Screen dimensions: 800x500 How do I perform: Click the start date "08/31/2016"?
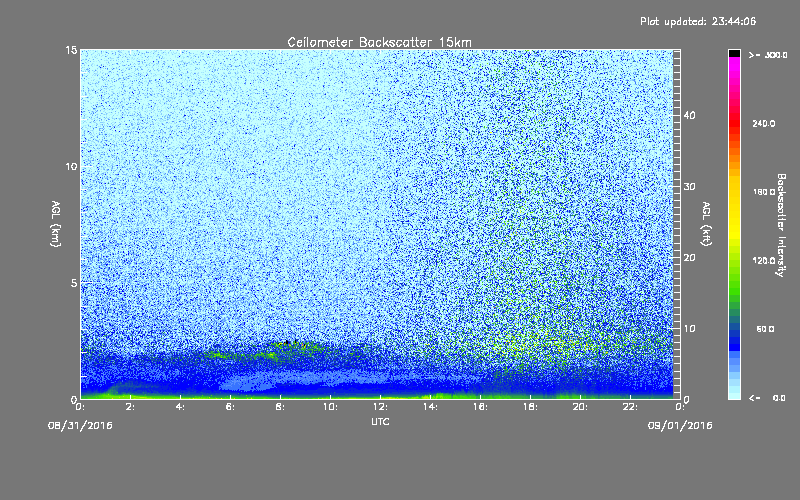point(80,426)
